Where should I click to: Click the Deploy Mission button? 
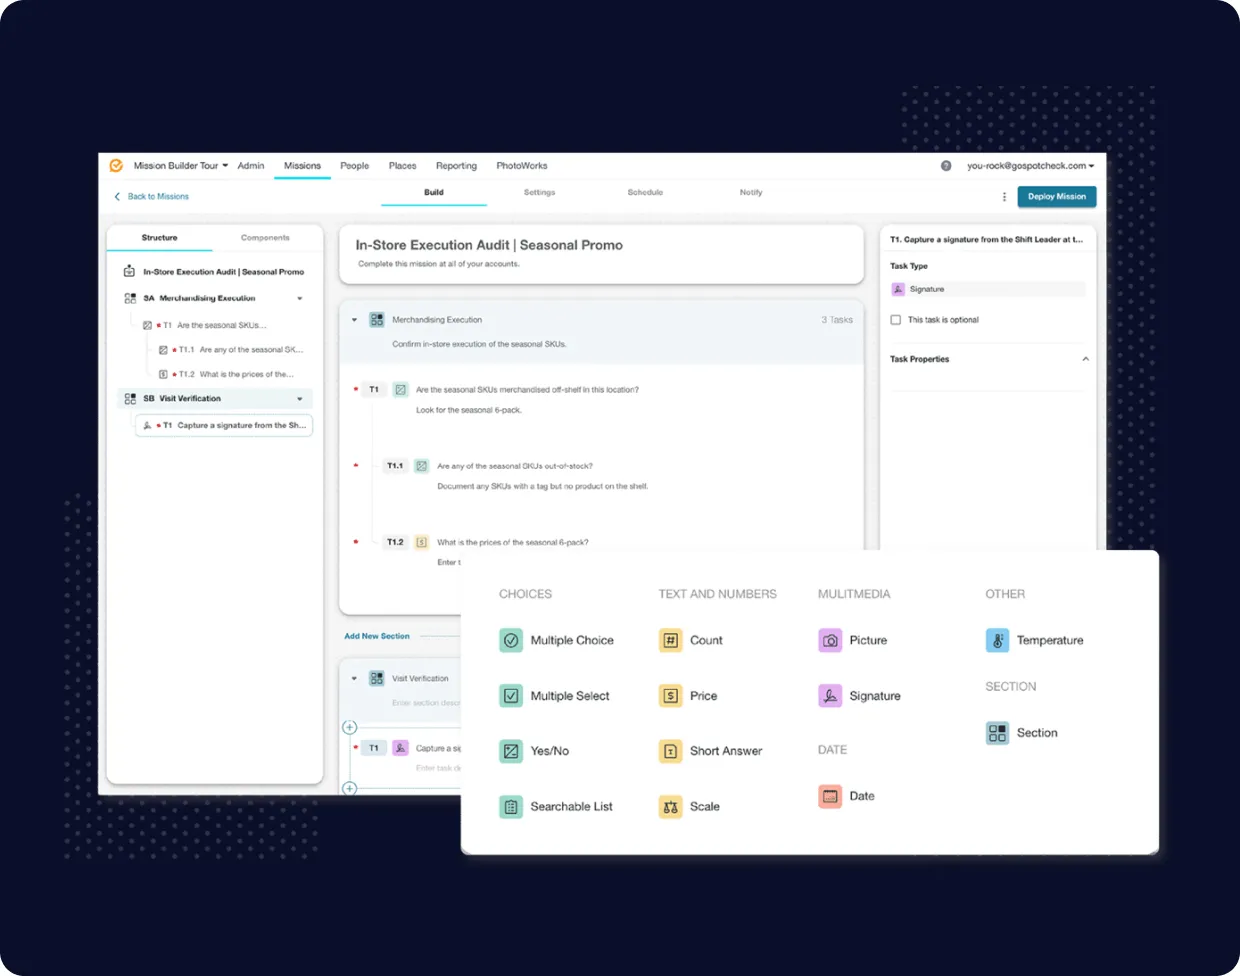point(1056,196)
